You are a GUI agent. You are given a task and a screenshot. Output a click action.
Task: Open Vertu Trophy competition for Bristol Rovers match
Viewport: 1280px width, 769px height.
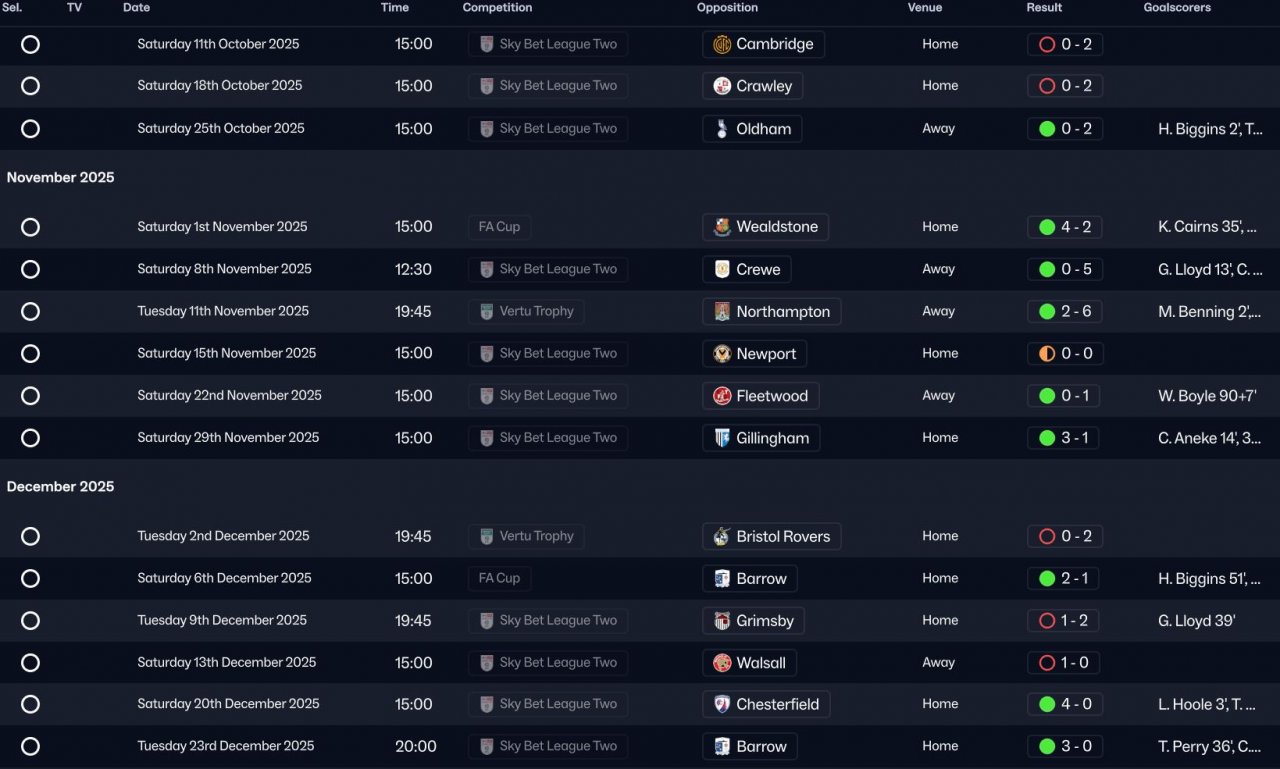click(536, 537)
